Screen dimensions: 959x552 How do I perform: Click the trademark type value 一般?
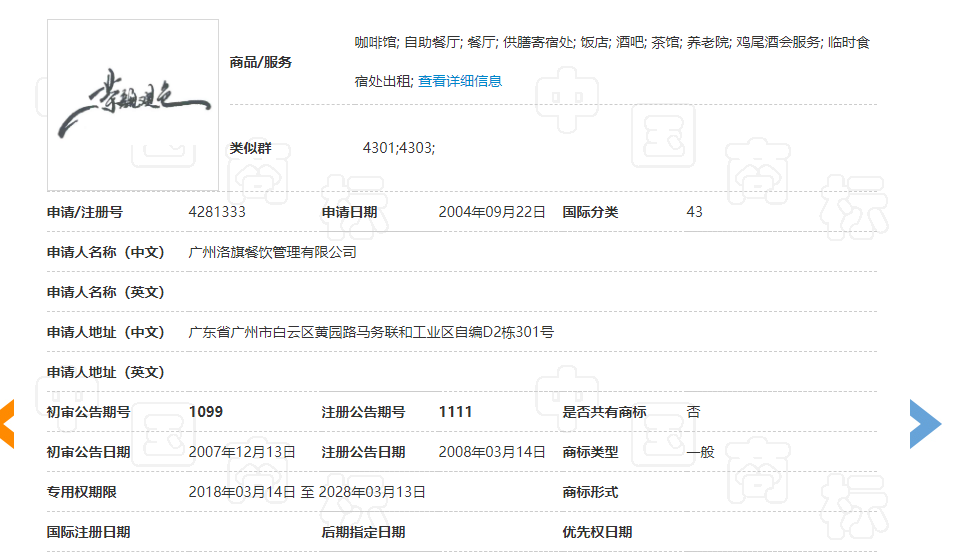tap(701, 452)
